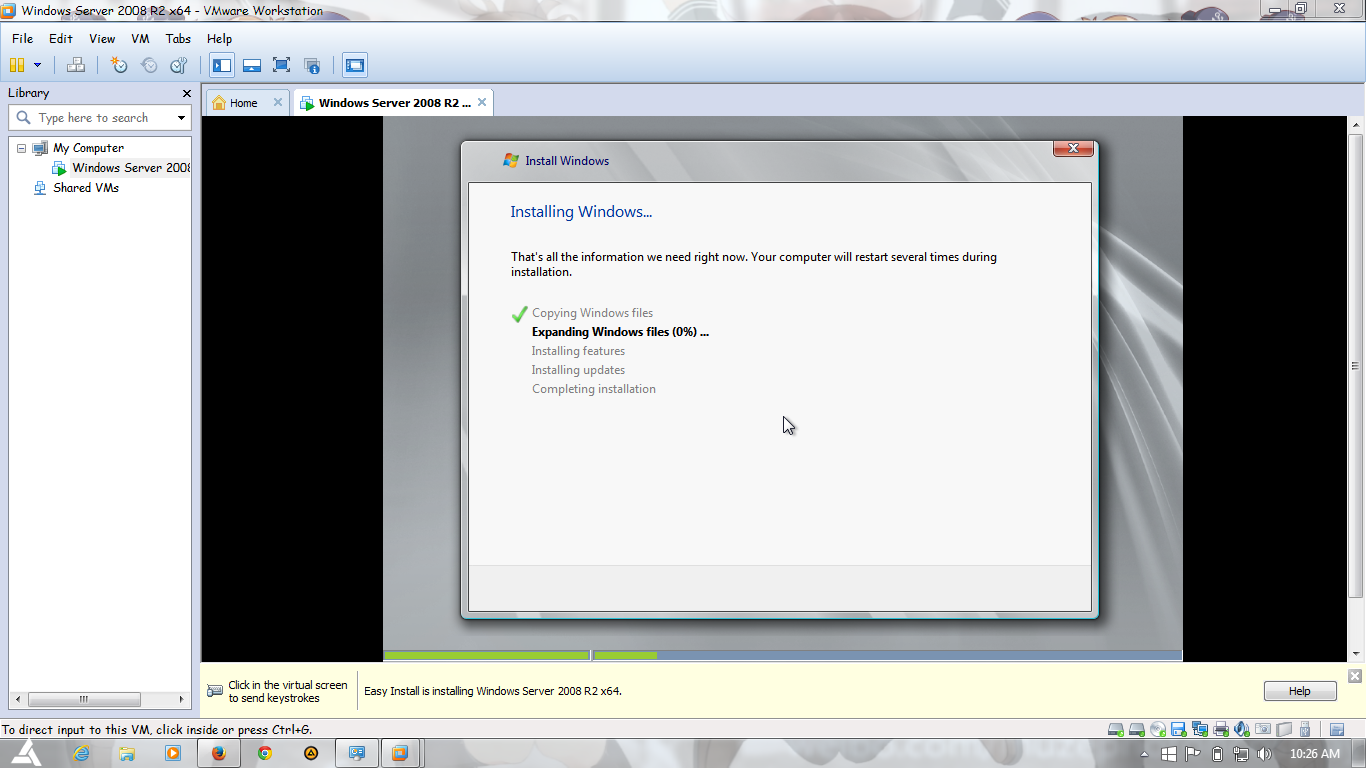Revert VM to previous snapshot

point(149,65)
